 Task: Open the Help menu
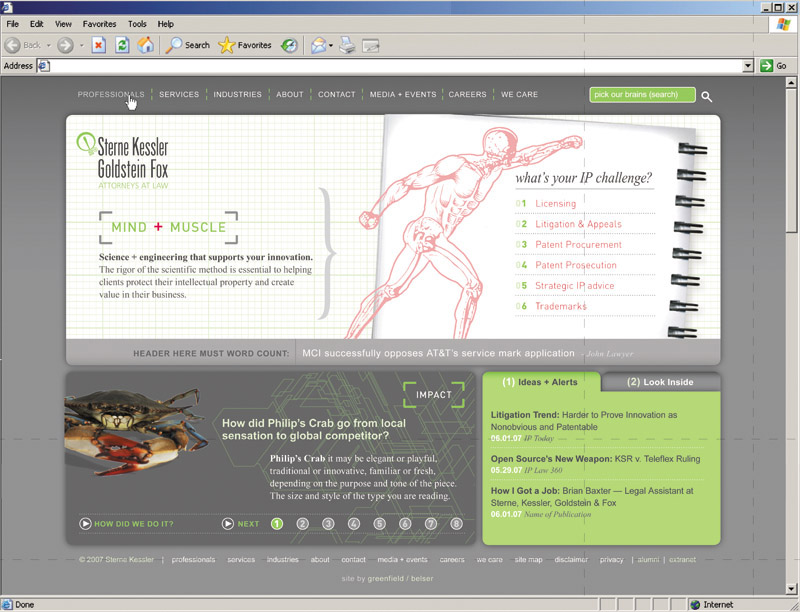click(165, 24)
